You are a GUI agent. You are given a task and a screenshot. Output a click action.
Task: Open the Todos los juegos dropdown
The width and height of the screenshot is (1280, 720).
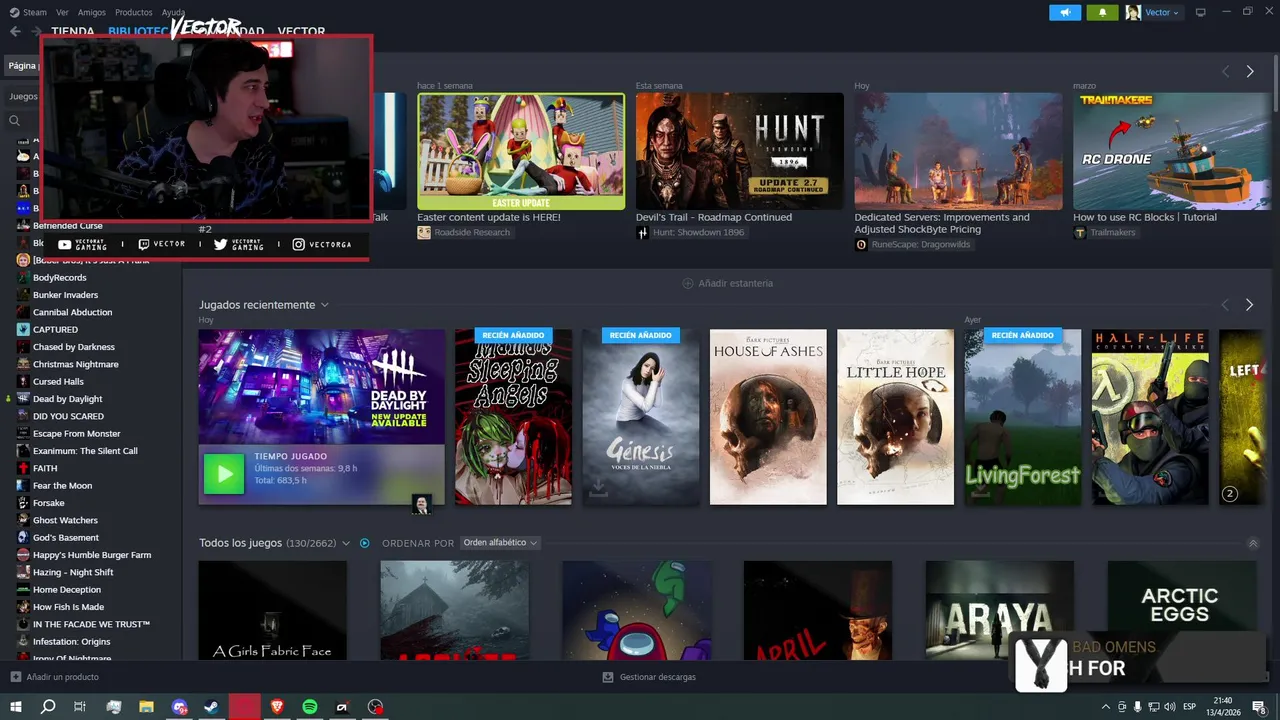pyautogui.click(x=346, y=543)
